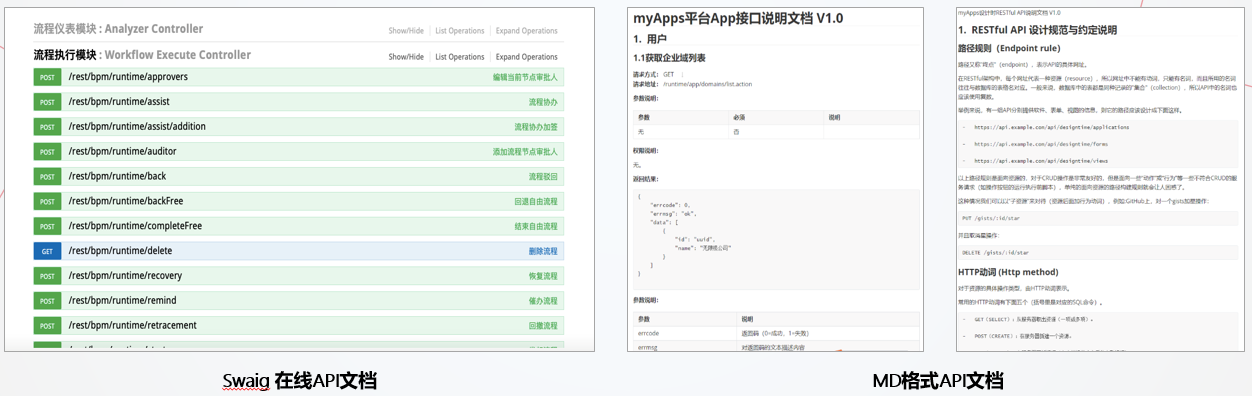Screen dimensions: 1252x396
Task: Click POST badge for runtime/retracement
Action: click(x=47, y=326)
